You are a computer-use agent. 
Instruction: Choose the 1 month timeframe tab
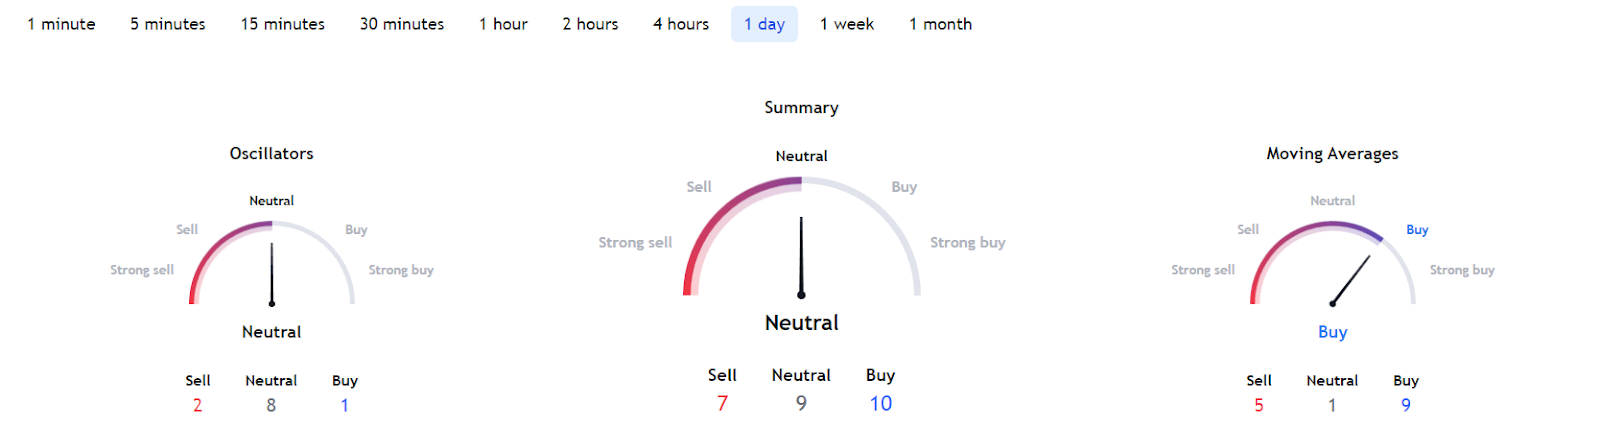940,24
